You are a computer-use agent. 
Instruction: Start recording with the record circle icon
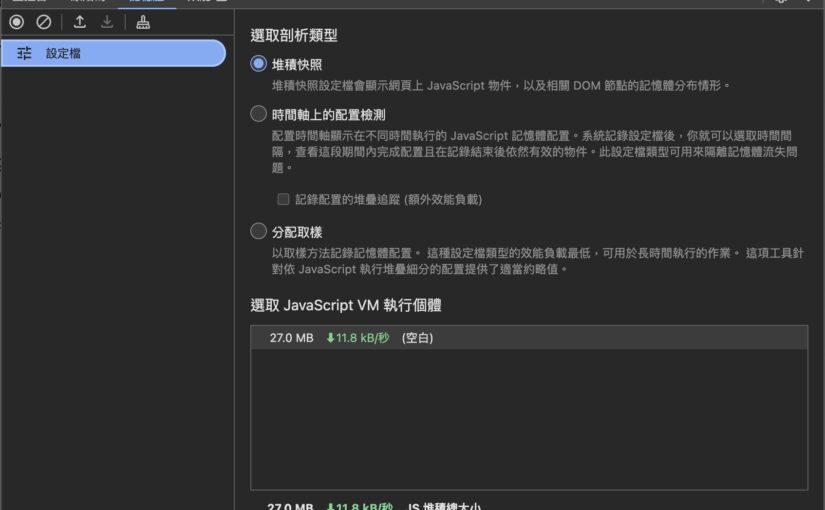[x=17, y=22]
